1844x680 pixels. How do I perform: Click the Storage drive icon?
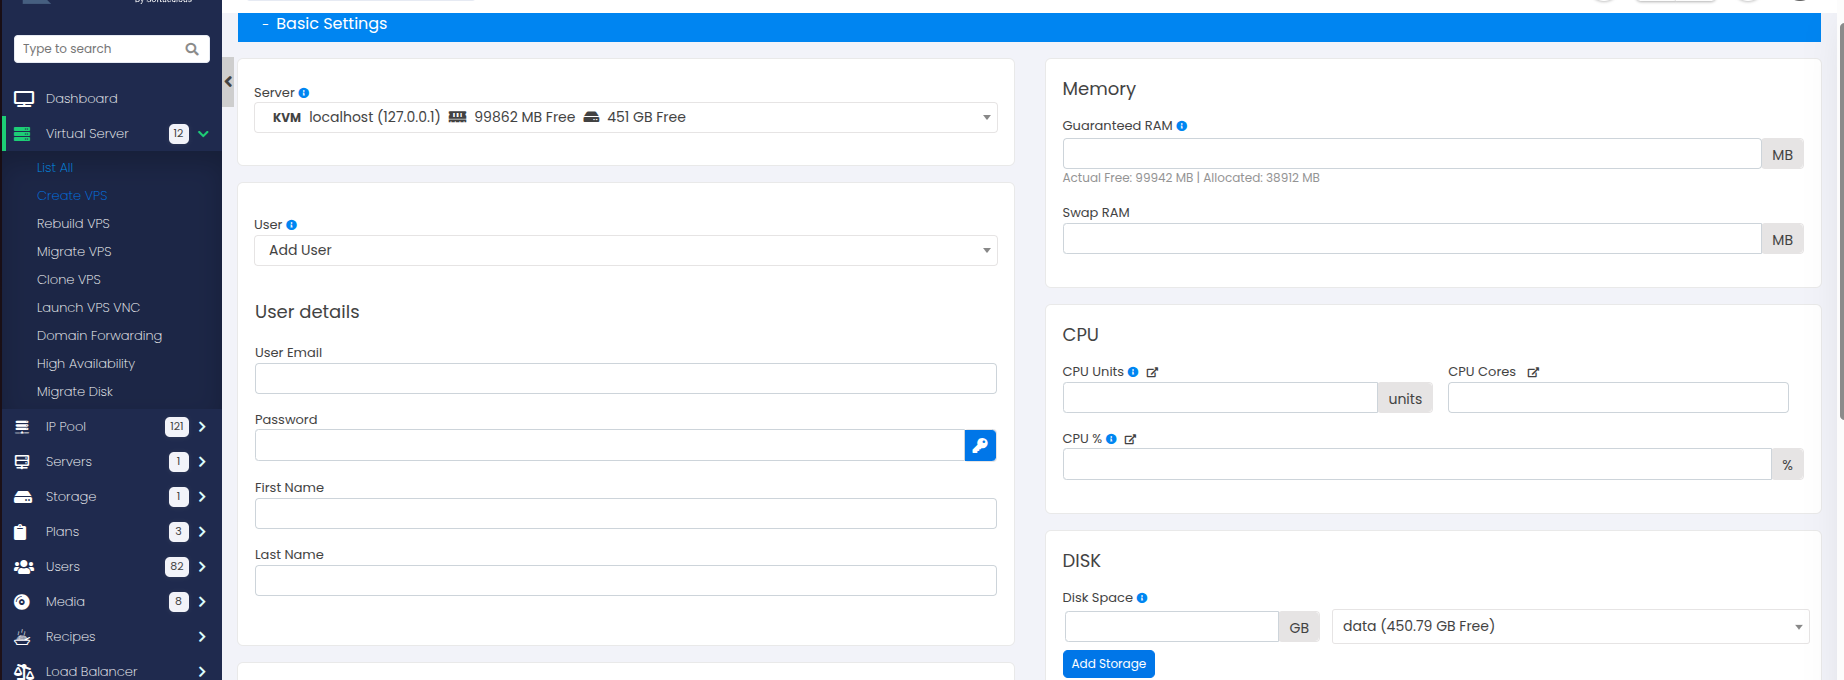[23, 497]
